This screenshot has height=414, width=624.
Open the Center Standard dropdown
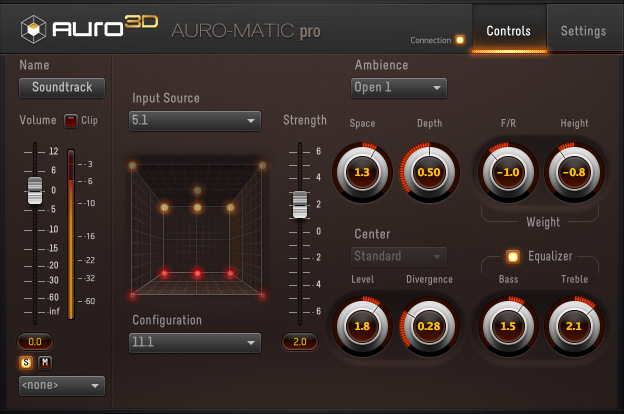pos(399,257)
